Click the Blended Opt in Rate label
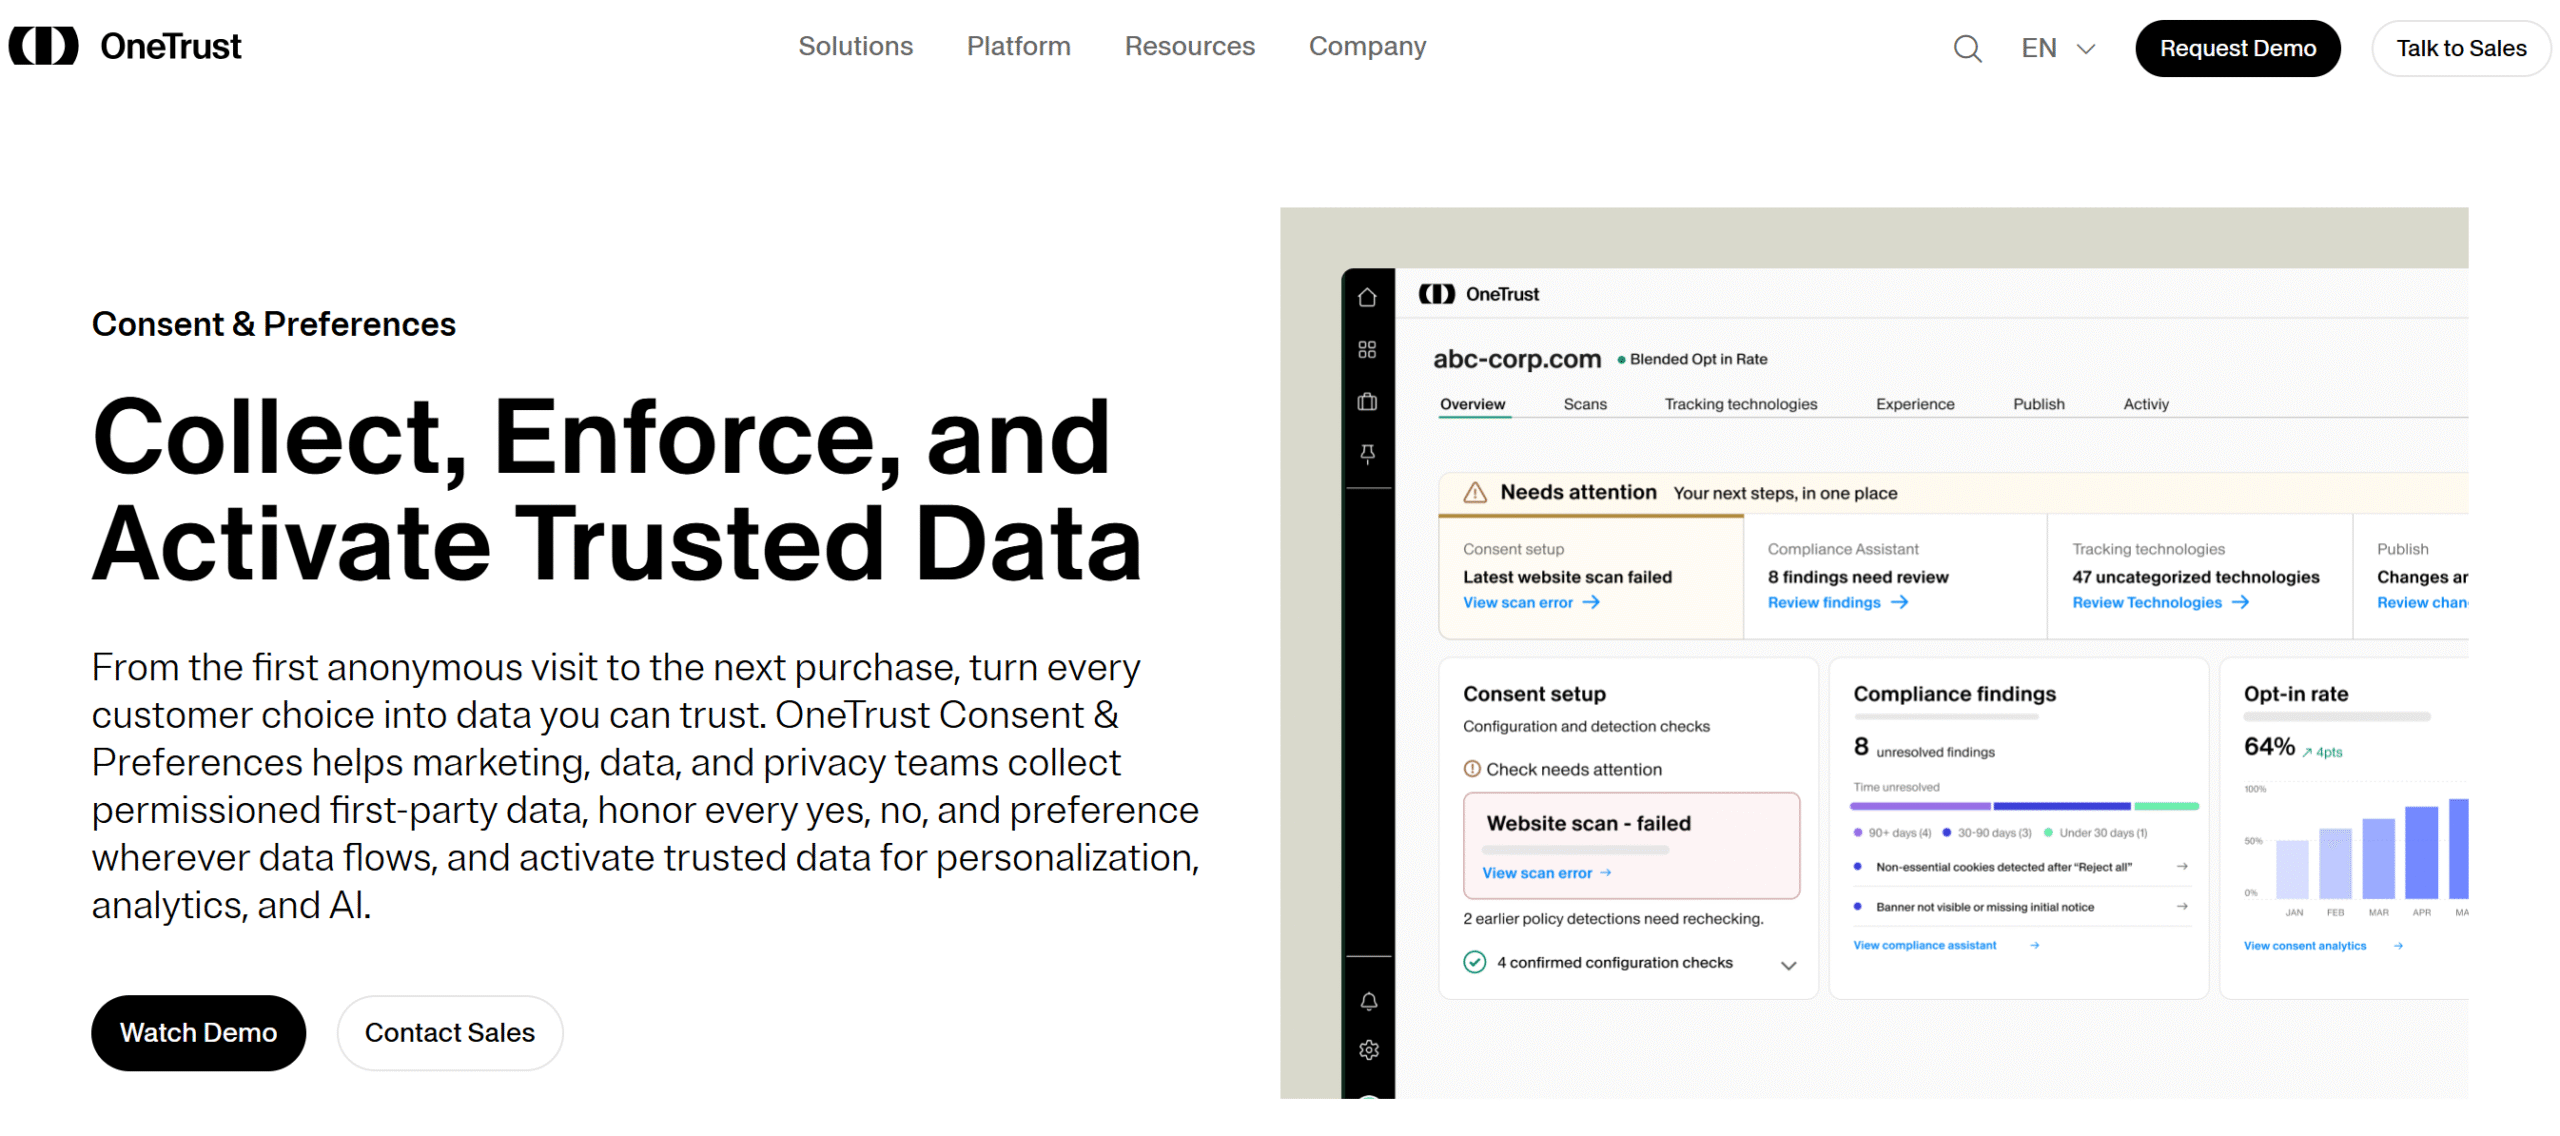 coord(1697,359)
